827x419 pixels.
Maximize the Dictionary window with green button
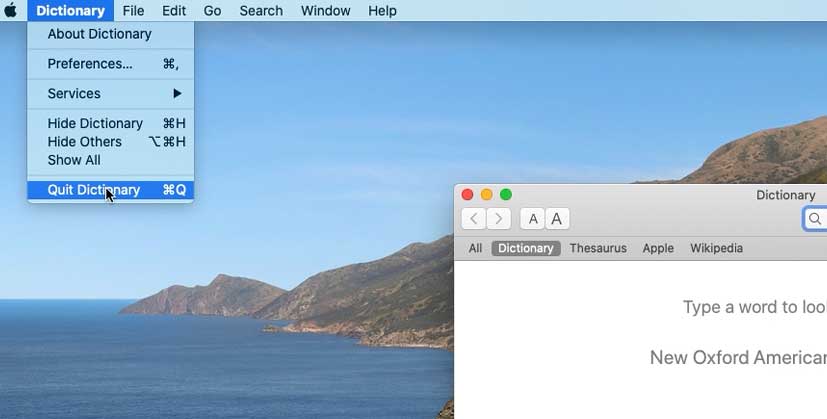pyautogui.click(x=506, y=195)
